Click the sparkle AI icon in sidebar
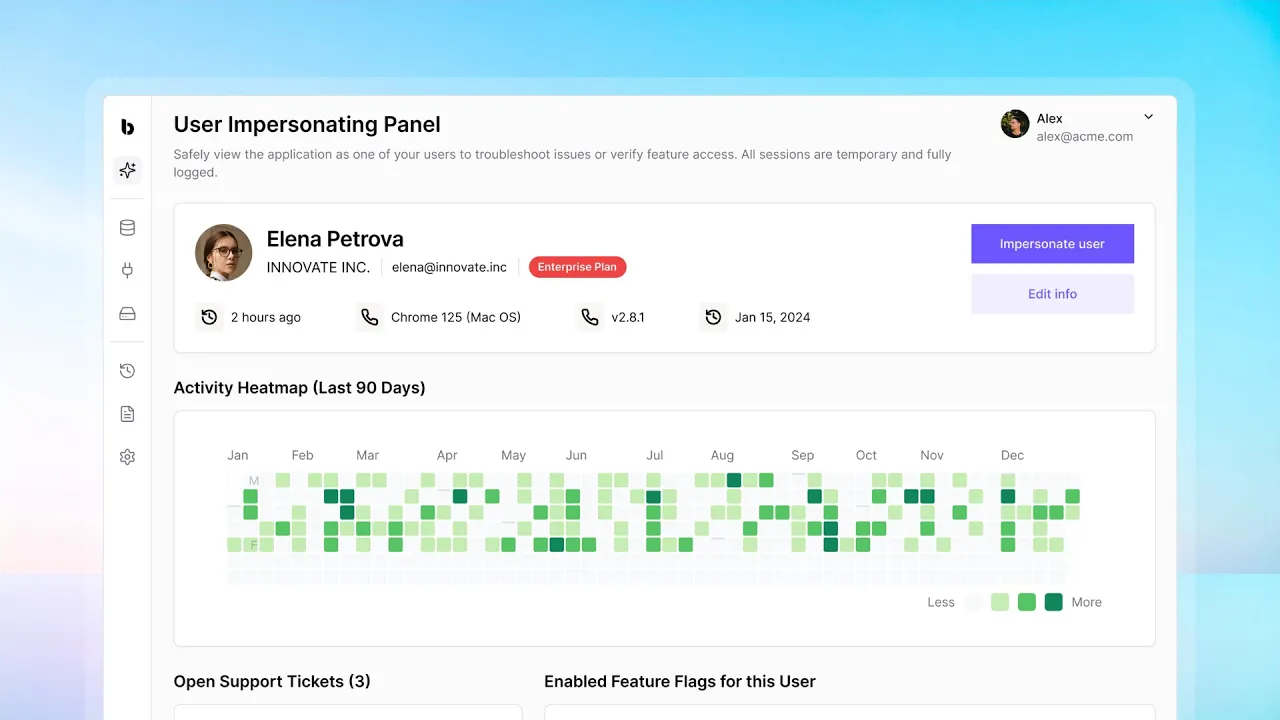Screen dimensions: 1280x720 click(127, 170)
